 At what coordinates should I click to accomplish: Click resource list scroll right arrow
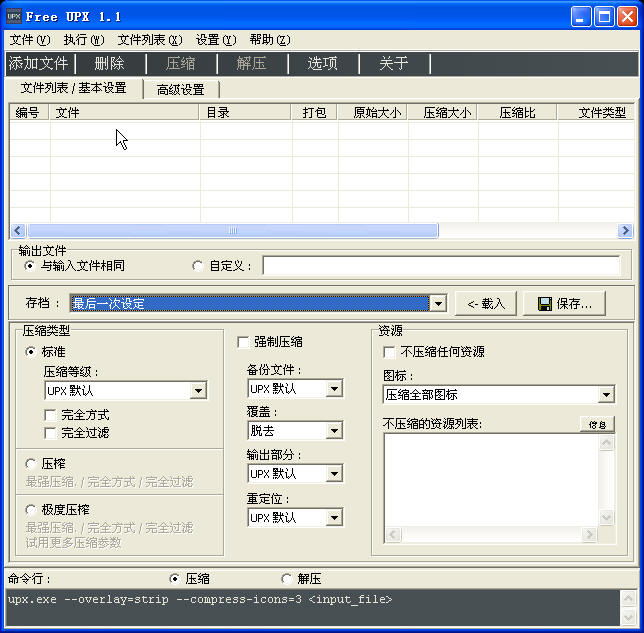pos(589,534)
